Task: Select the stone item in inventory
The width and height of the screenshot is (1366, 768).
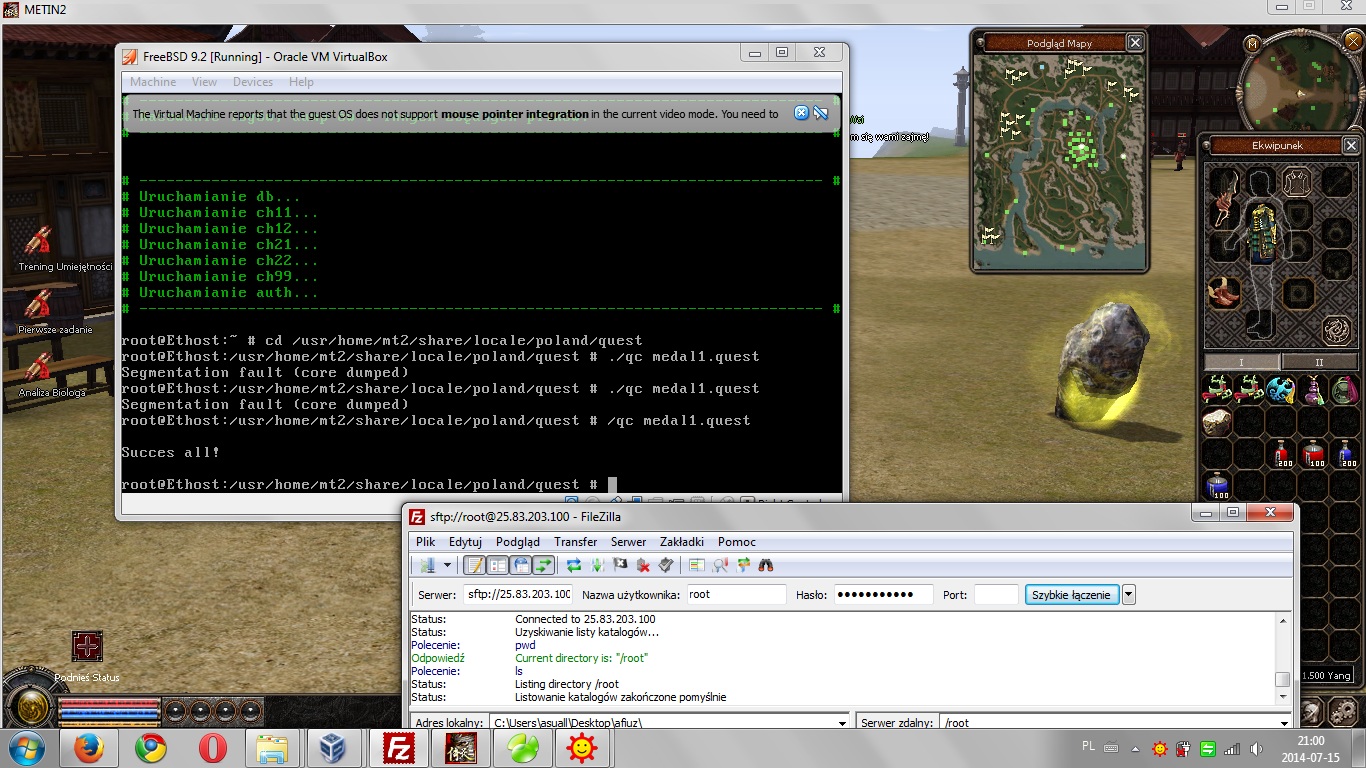Action: [x=1217, y=423]
